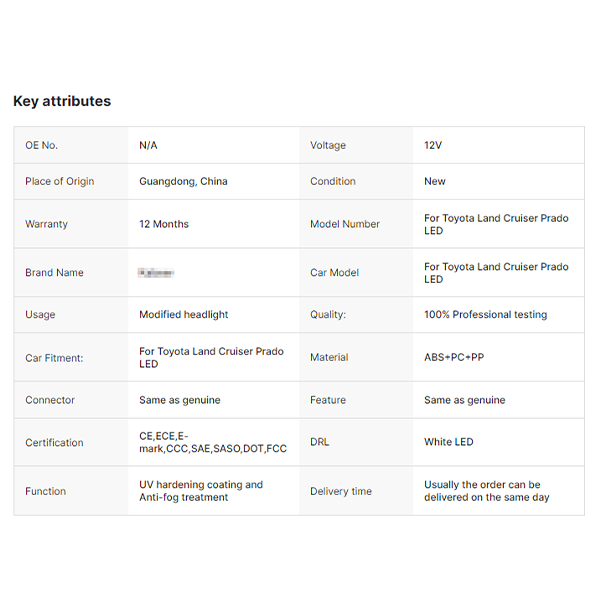Click the Model Number label
This screenshot has height=600, width=600.
pyautogui.click(x=345, y=224)
